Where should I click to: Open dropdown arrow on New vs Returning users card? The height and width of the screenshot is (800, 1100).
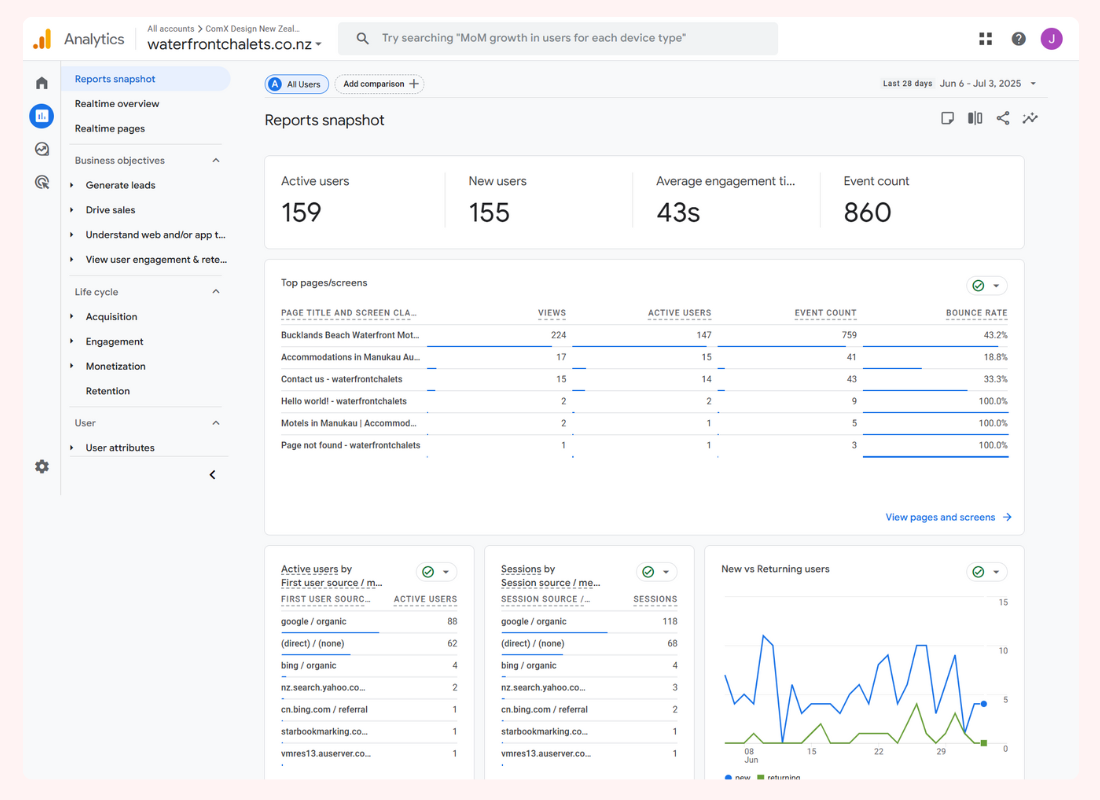click(x=996, y=572)
